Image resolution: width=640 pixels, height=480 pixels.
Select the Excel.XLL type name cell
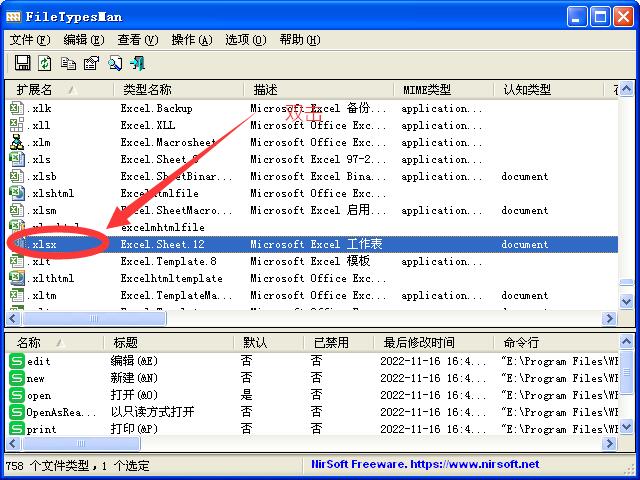click(148, 125)
